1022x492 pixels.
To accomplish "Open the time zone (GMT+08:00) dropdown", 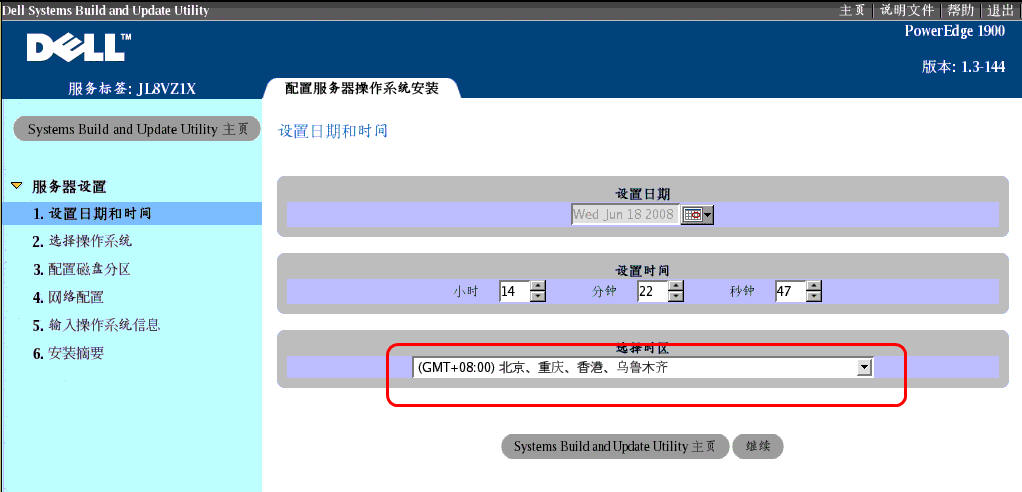I will tap(864, 368).
